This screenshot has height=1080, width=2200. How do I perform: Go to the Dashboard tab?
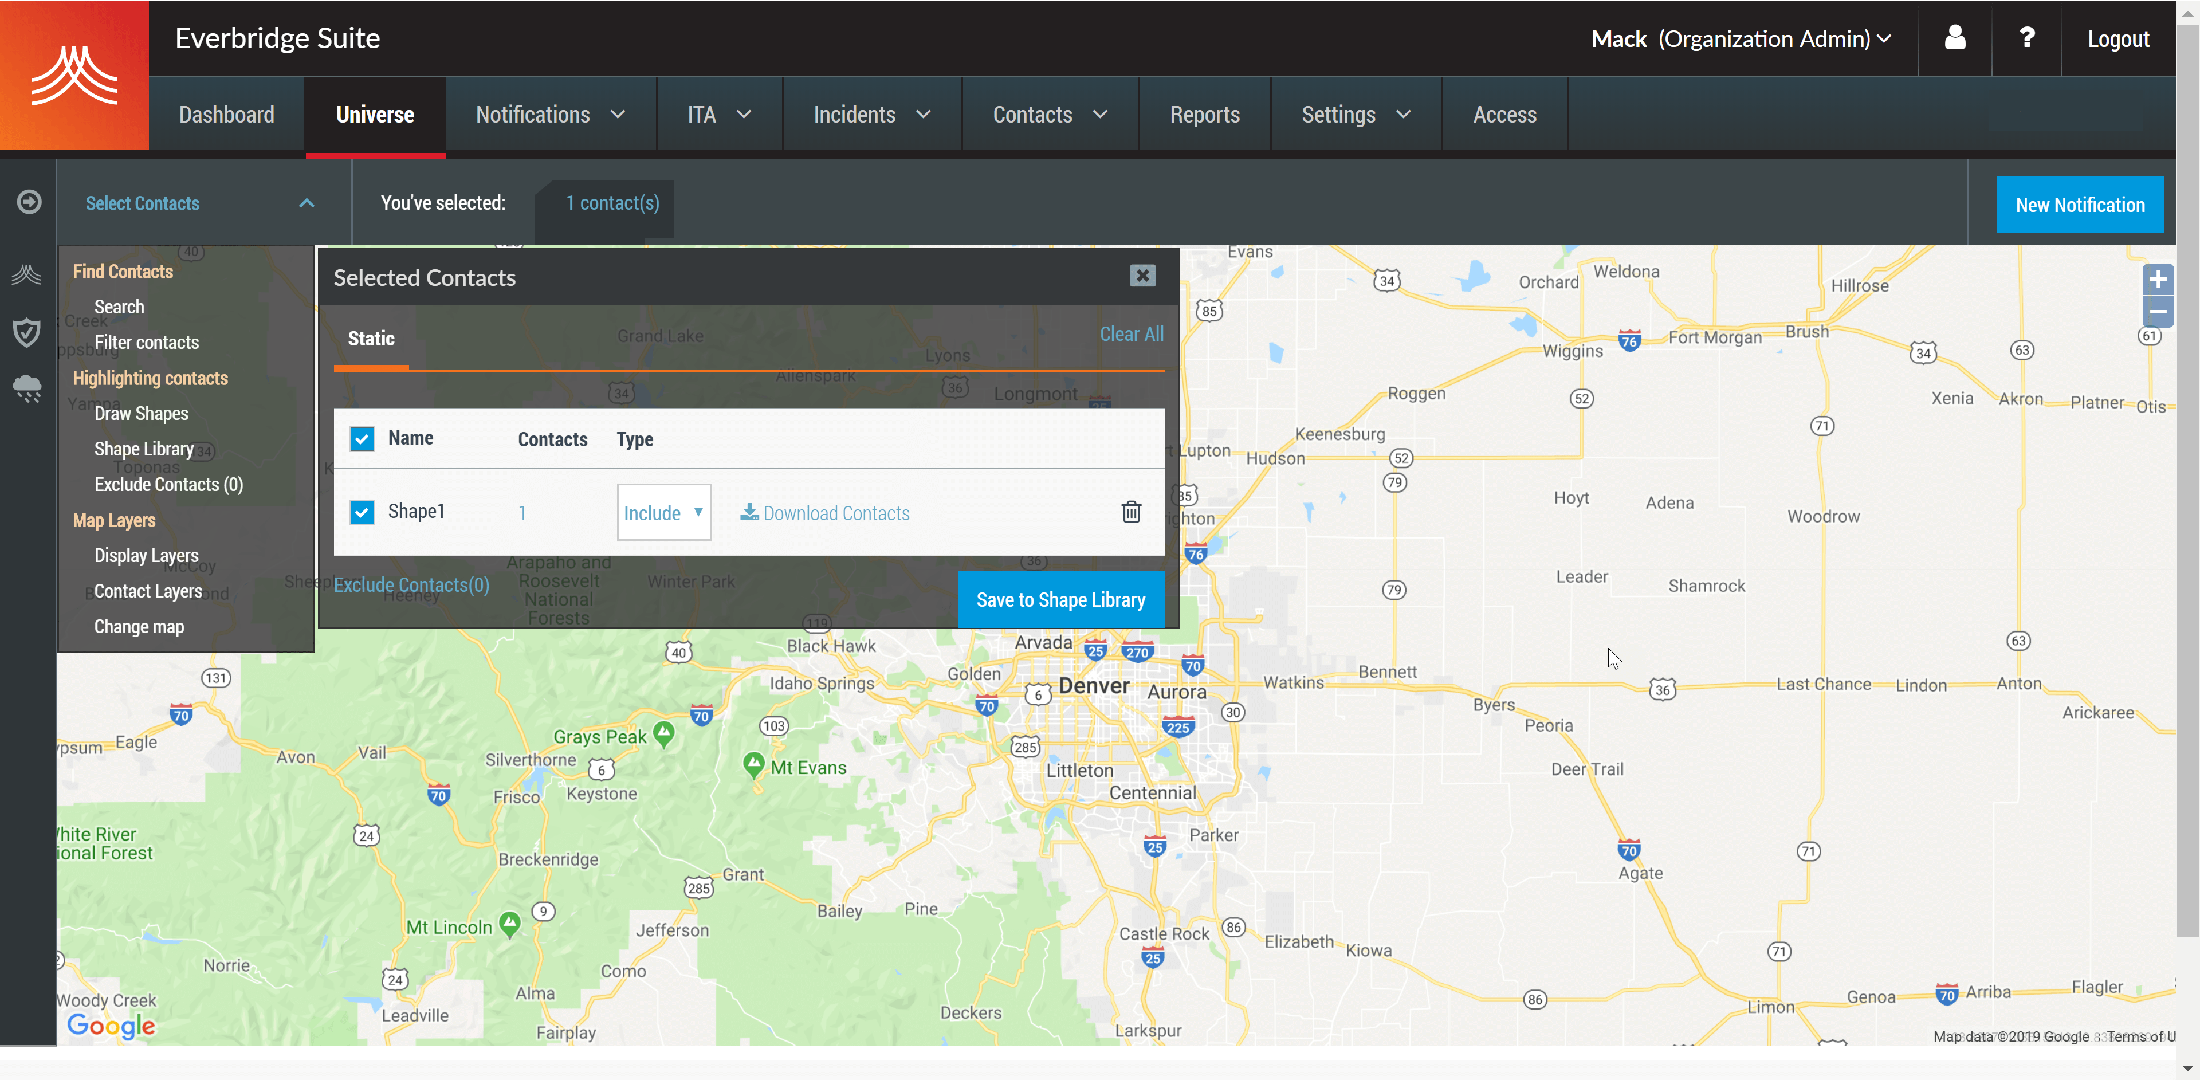[226, 115]
